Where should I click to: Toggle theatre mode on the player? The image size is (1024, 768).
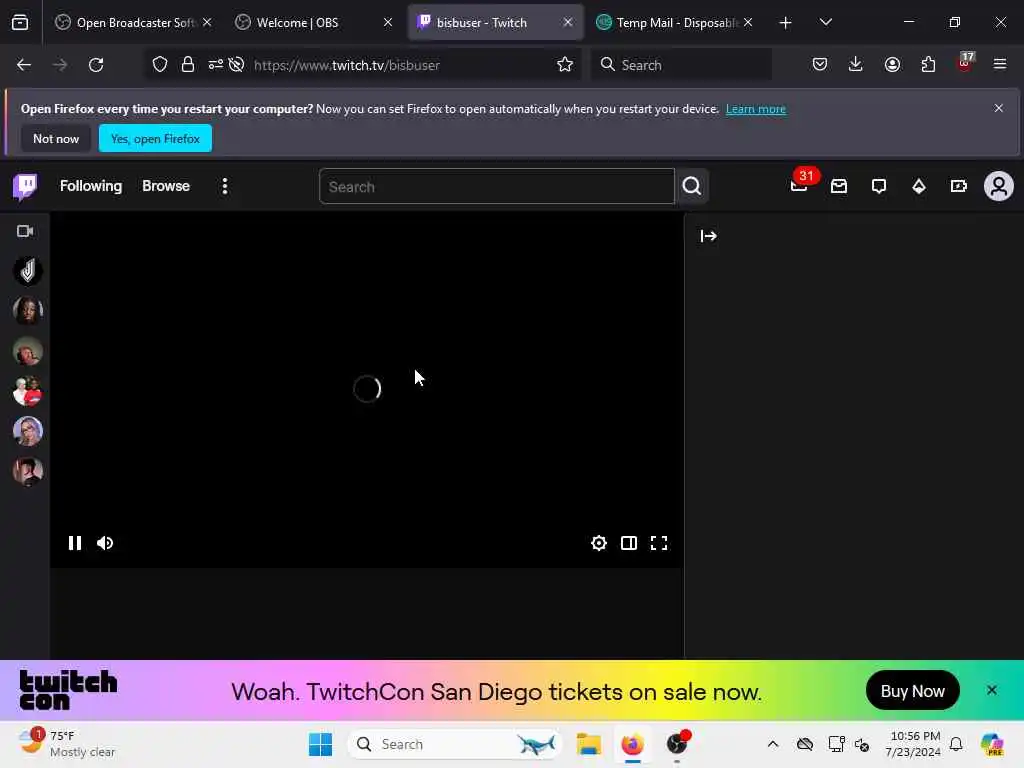629,543
